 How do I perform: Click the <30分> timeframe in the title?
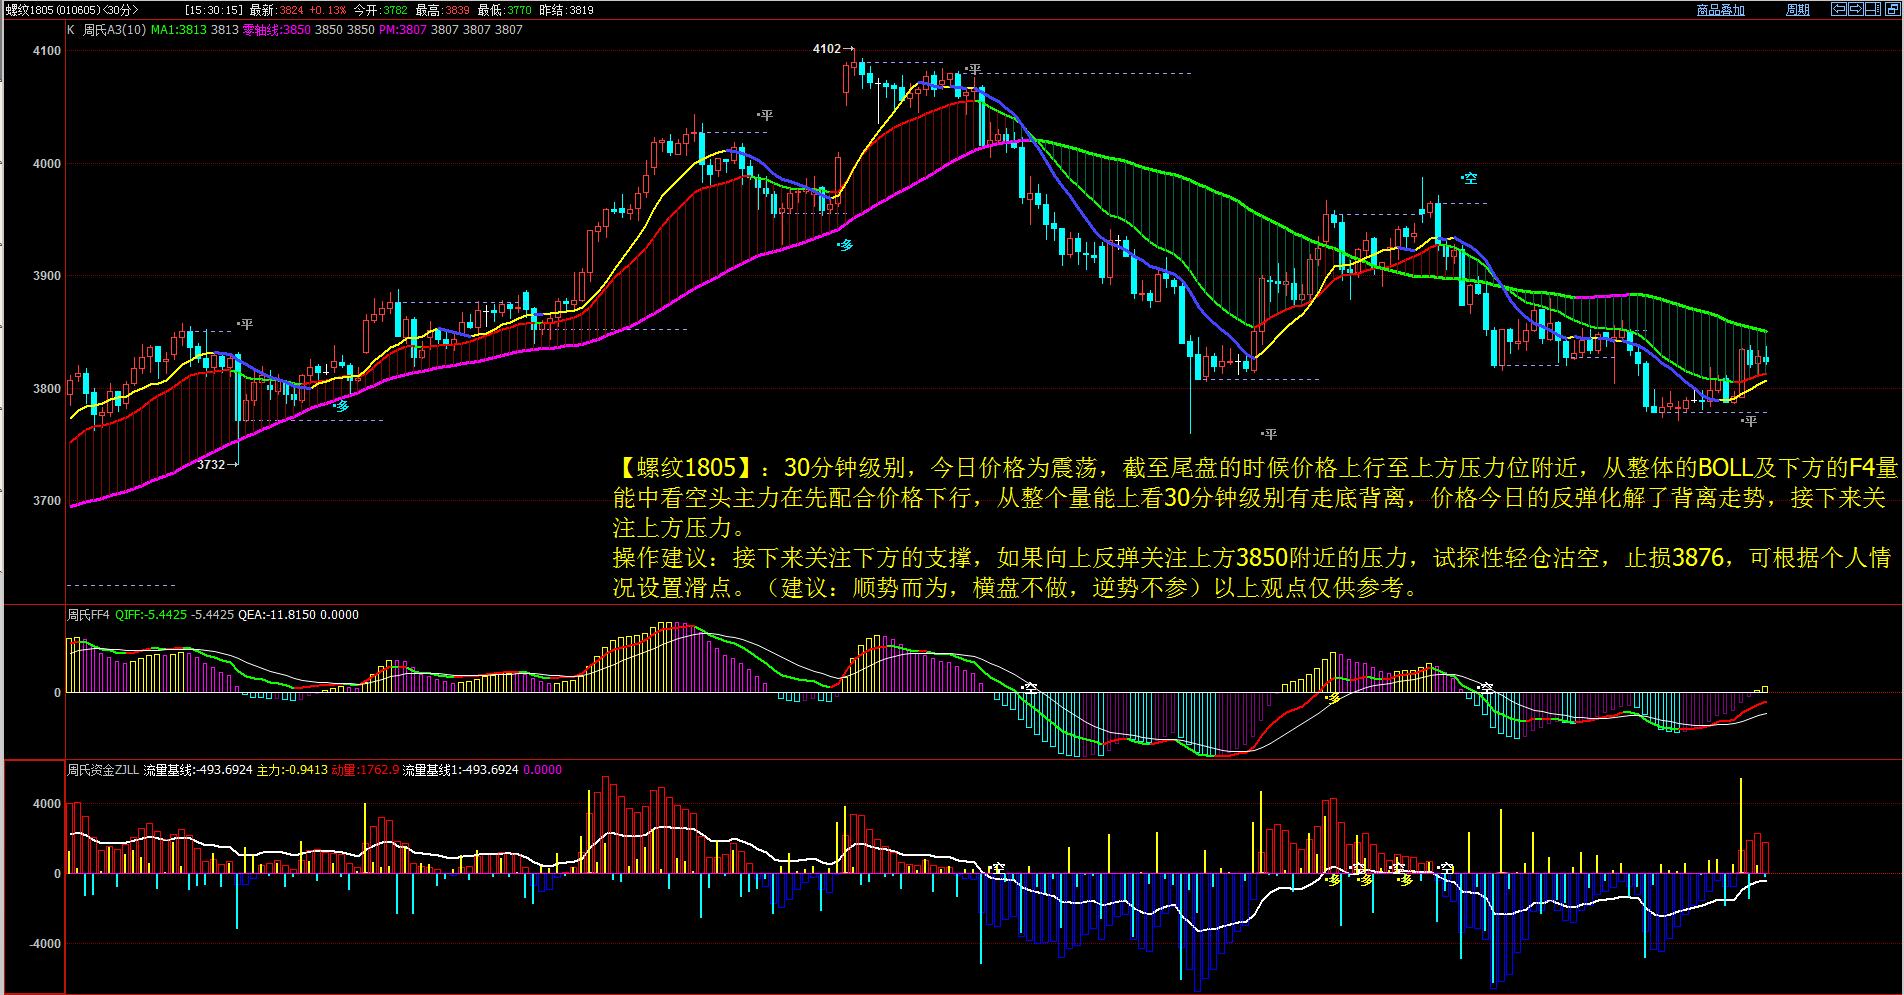tap(122, 10)
